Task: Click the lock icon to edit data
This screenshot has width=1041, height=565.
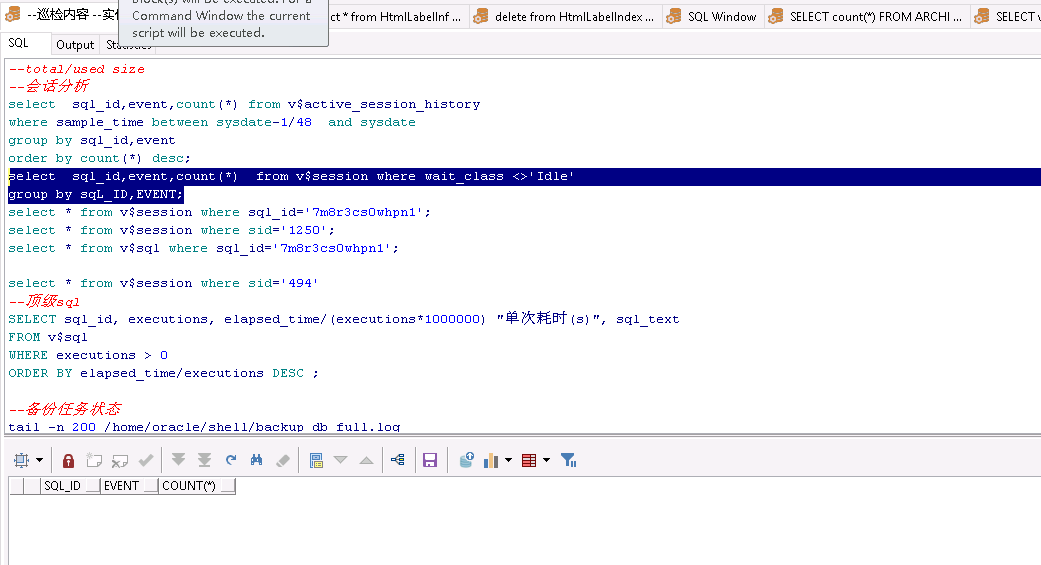Action: click(68, 461)
